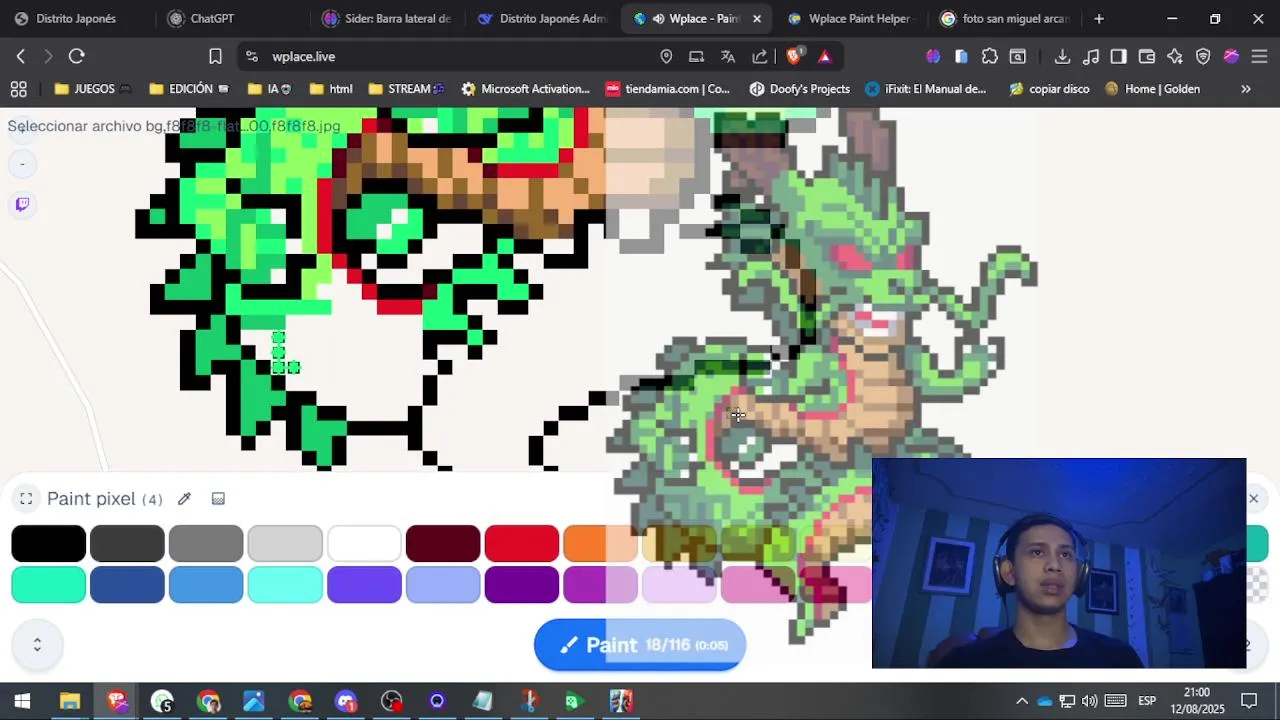
Task: Open Brave Shields lion icon
Action: (x=794, y=57)
